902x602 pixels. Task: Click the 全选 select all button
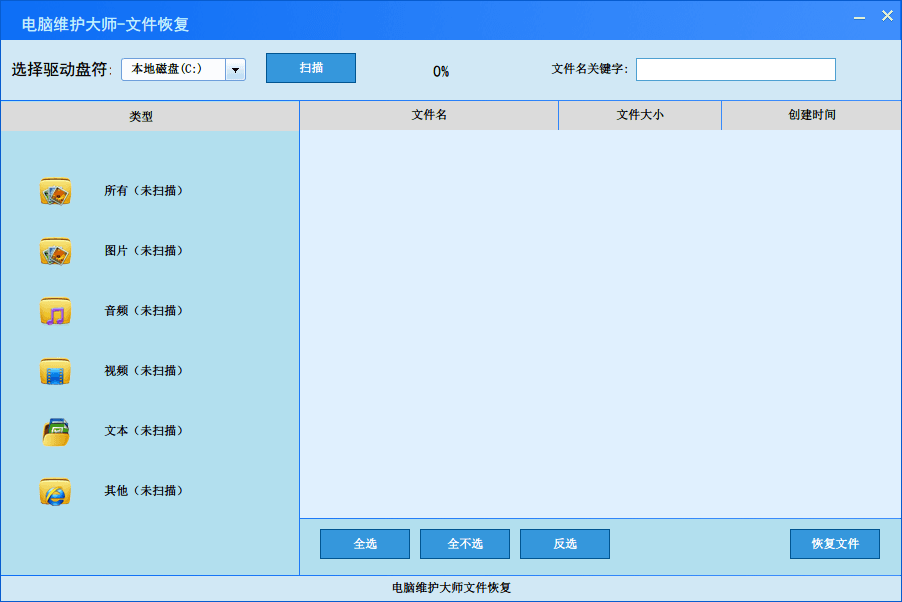[365, 544]
